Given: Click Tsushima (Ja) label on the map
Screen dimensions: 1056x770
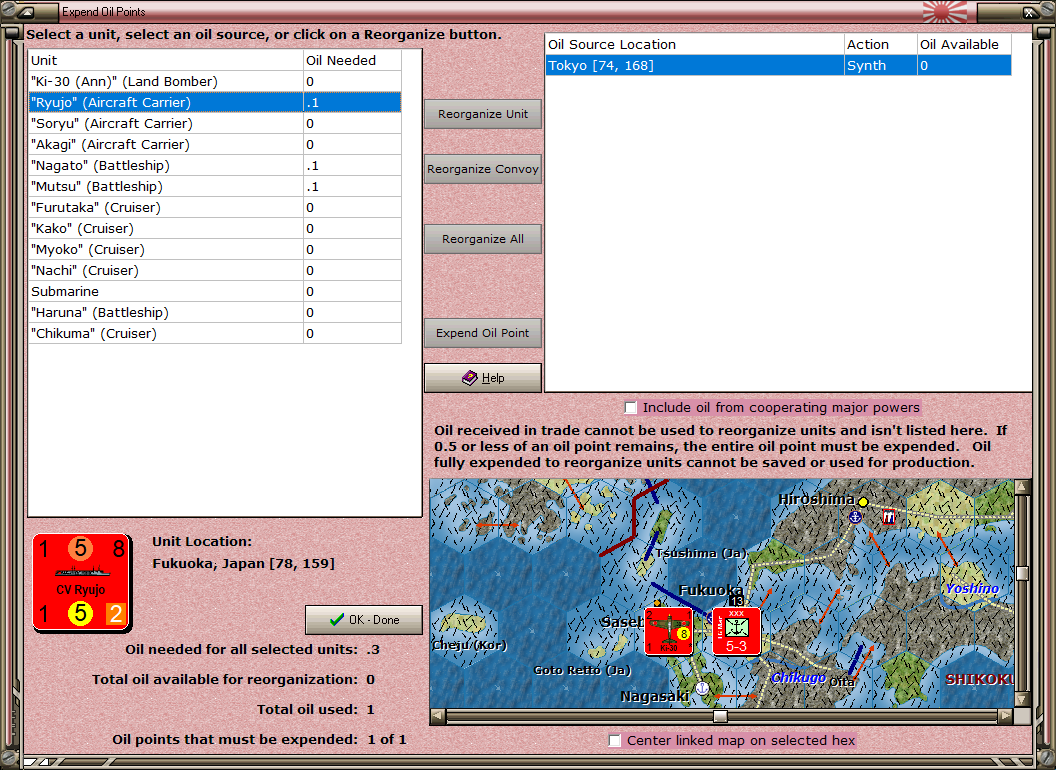Looking at the screenshot, I should coord(700,553).
